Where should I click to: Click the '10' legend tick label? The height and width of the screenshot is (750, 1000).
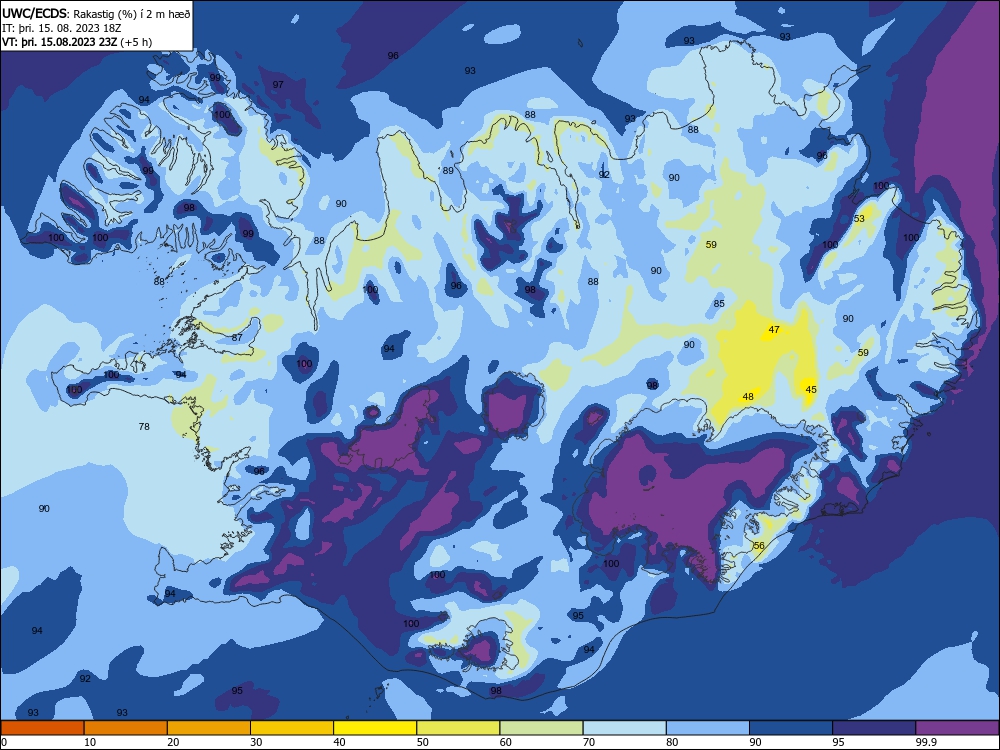click(x=90, y=742)
